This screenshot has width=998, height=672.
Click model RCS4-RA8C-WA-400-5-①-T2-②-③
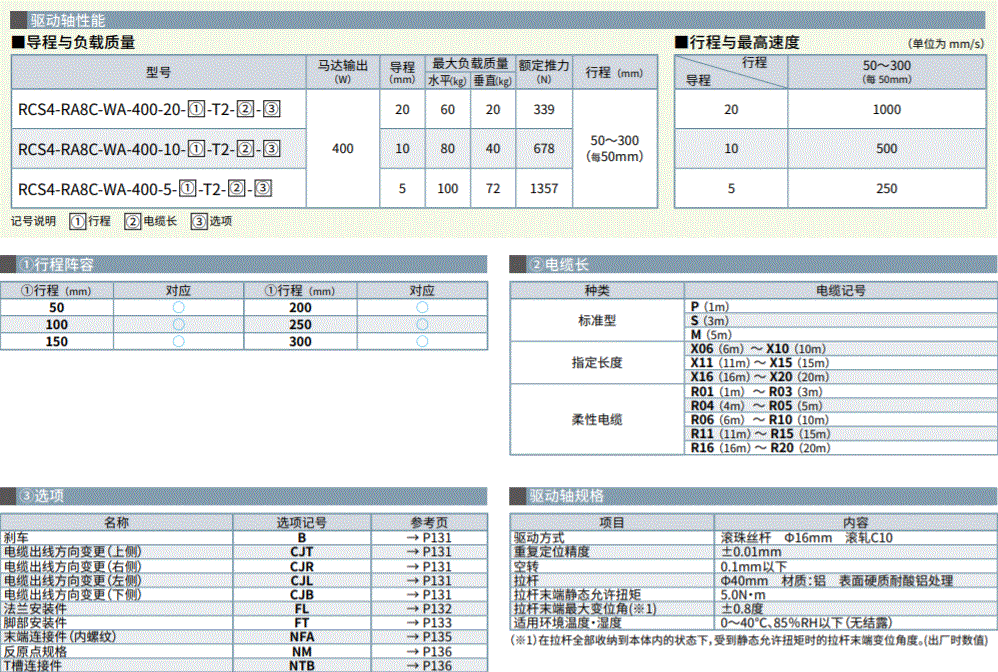point(145,189)
